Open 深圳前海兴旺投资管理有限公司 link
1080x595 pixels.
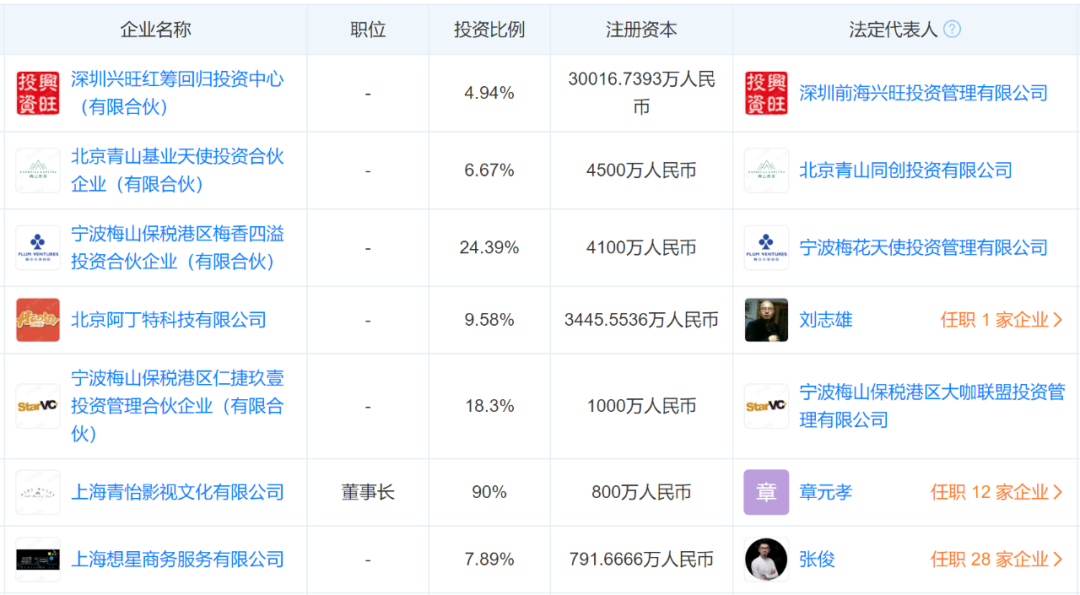tap(923, 93)
